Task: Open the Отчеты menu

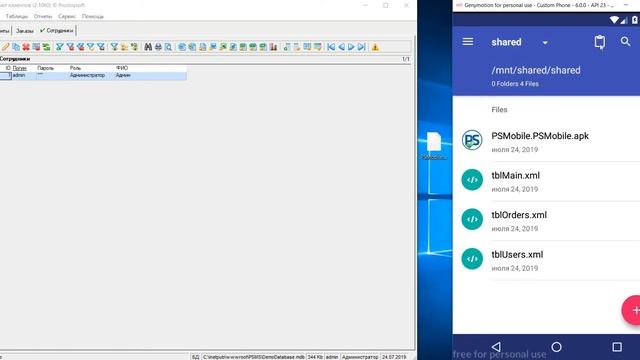Action: 43,16
